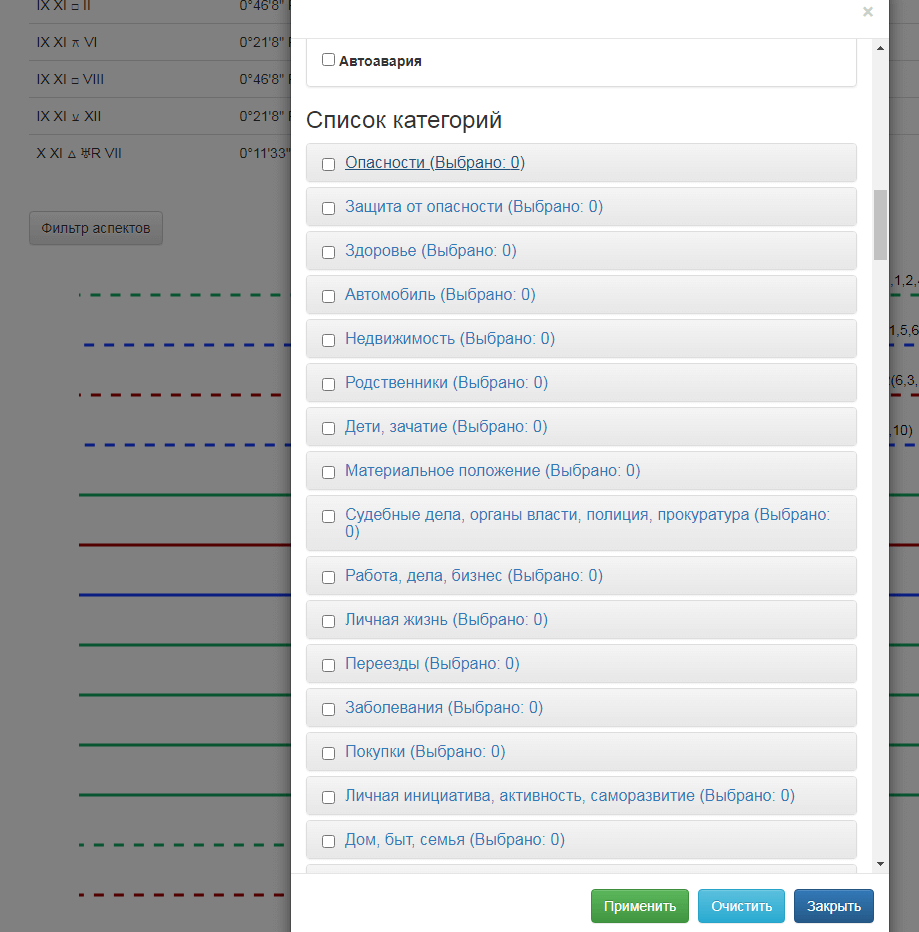Open the Личная жизнь category
The image size is (919, 932).
446,620
